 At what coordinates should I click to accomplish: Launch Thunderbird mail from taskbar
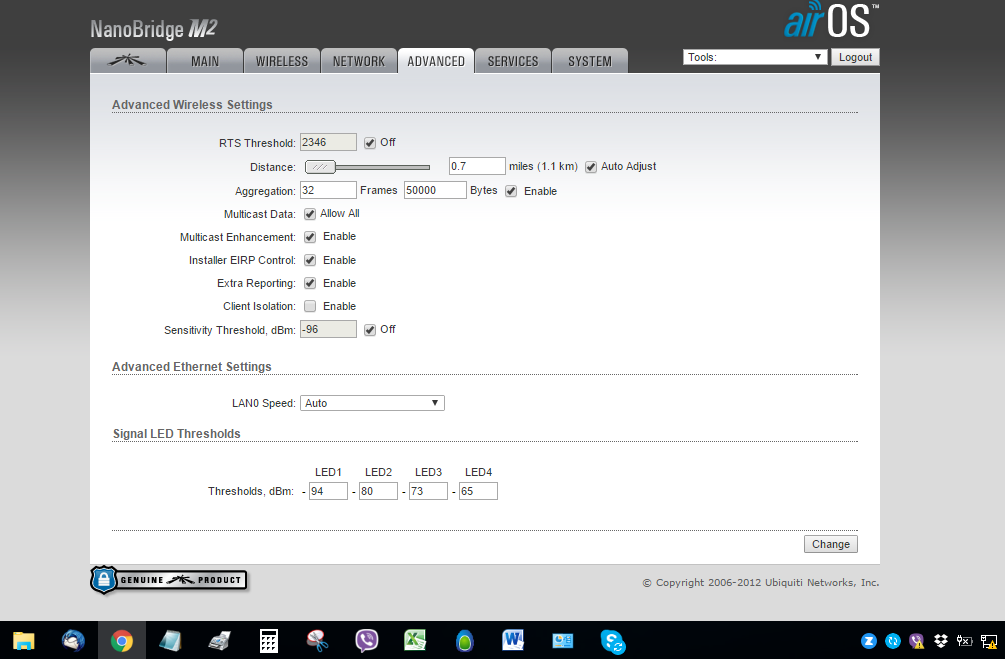tap(73, 640)
